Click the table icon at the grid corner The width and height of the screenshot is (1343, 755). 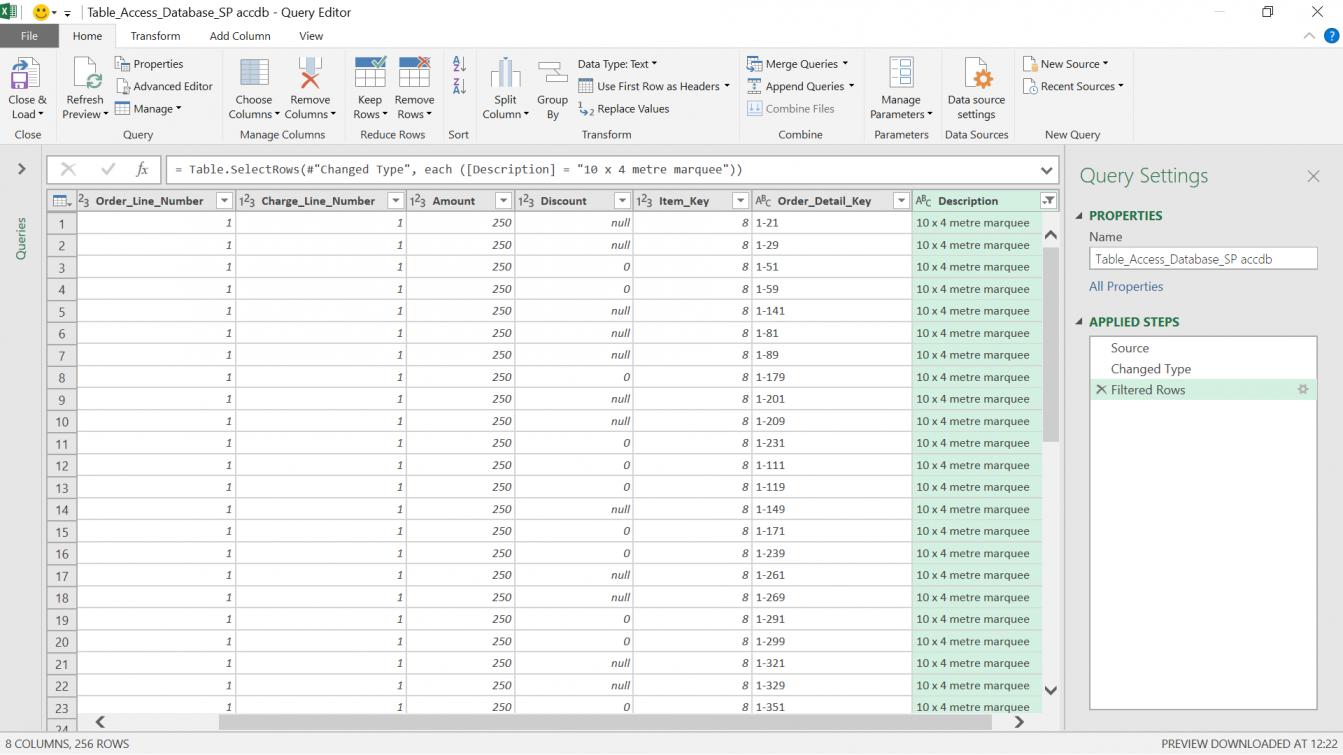coord(60,201)
